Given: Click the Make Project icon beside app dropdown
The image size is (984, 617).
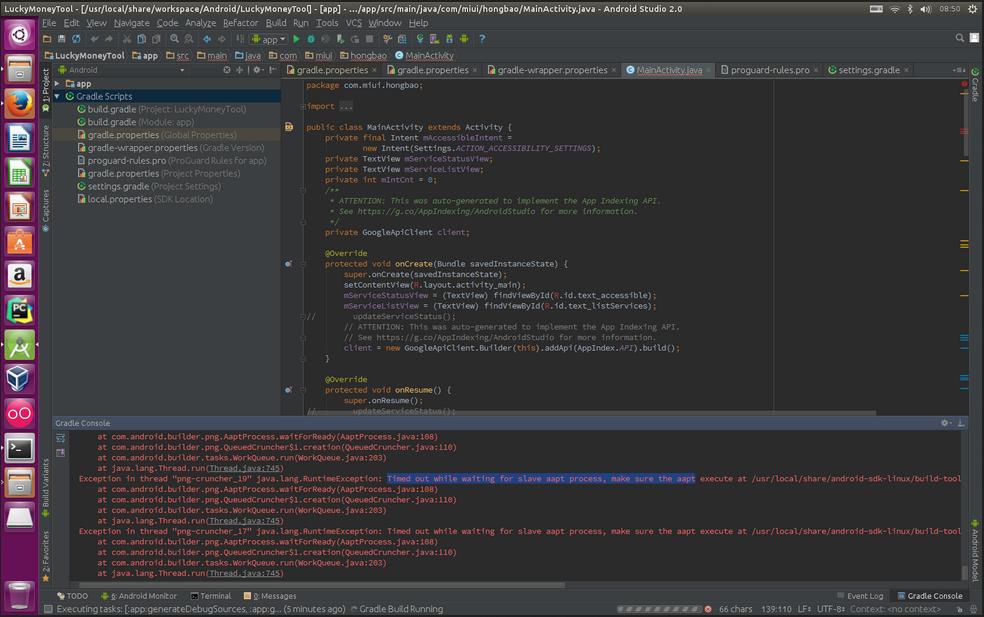Looking at the screenshot, I should 240,39.
